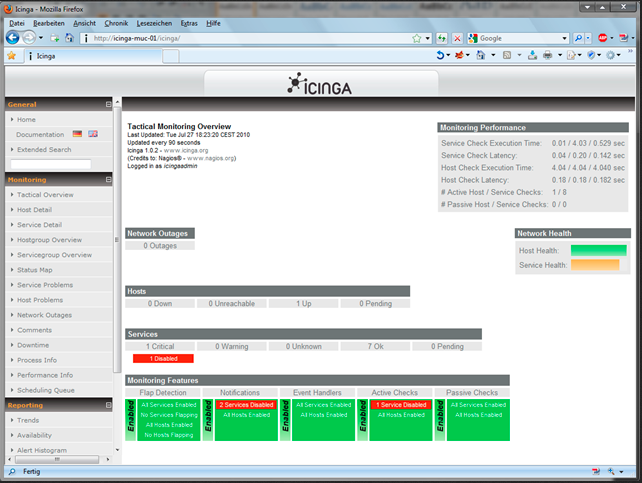Click the sidebar horizontal scrollbar thumb
Viewport: 642px width, 483px height.
click(x=57, y=460)
